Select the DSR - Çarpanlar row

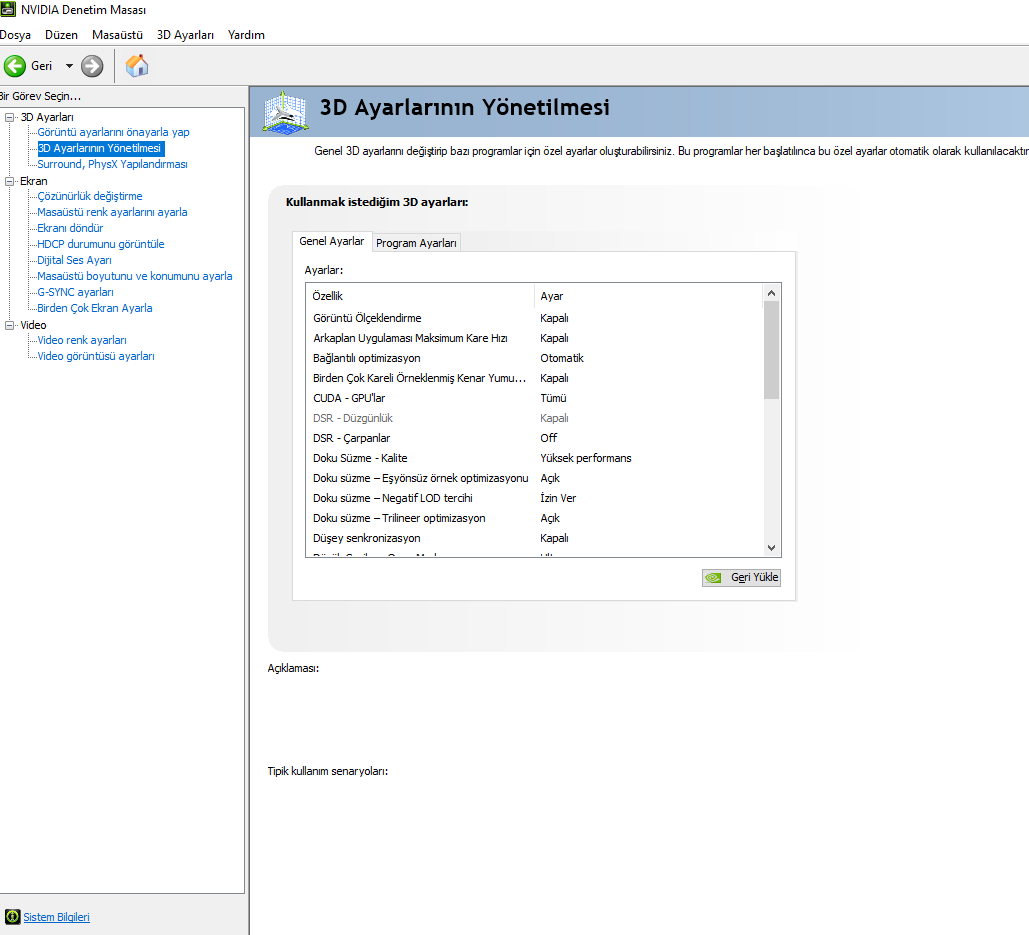click(534, 438)
